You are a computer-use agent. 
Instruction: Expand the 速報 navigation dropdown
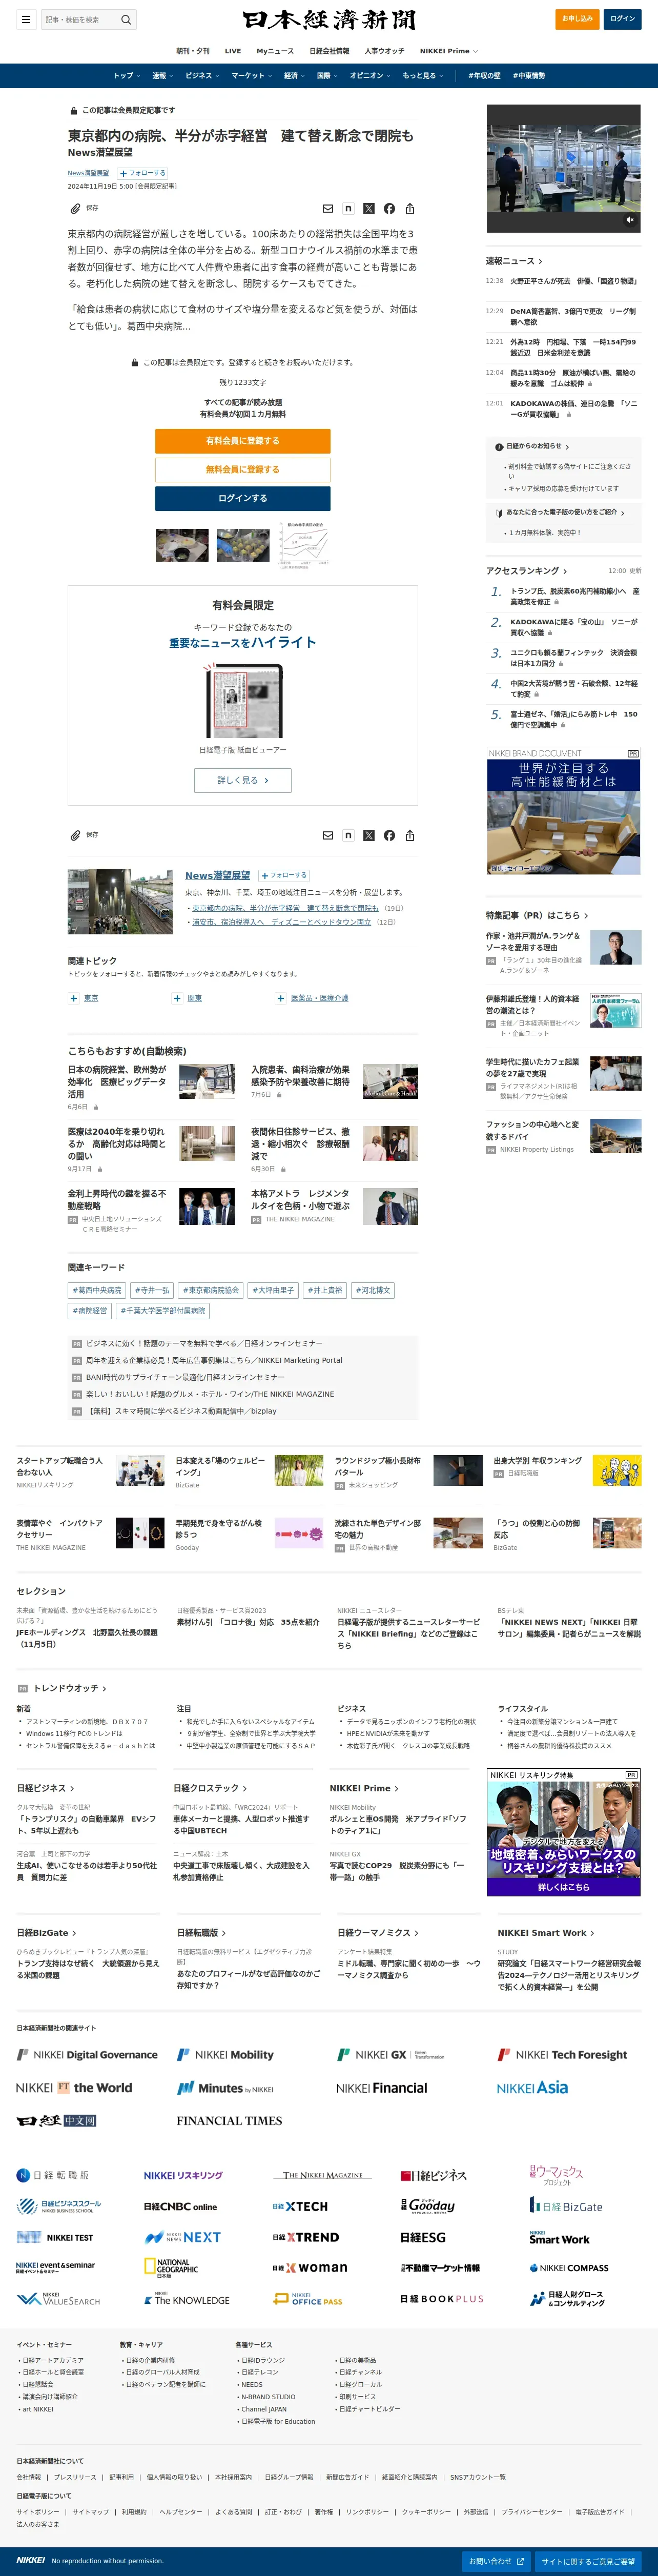click(x=162, y=76)
